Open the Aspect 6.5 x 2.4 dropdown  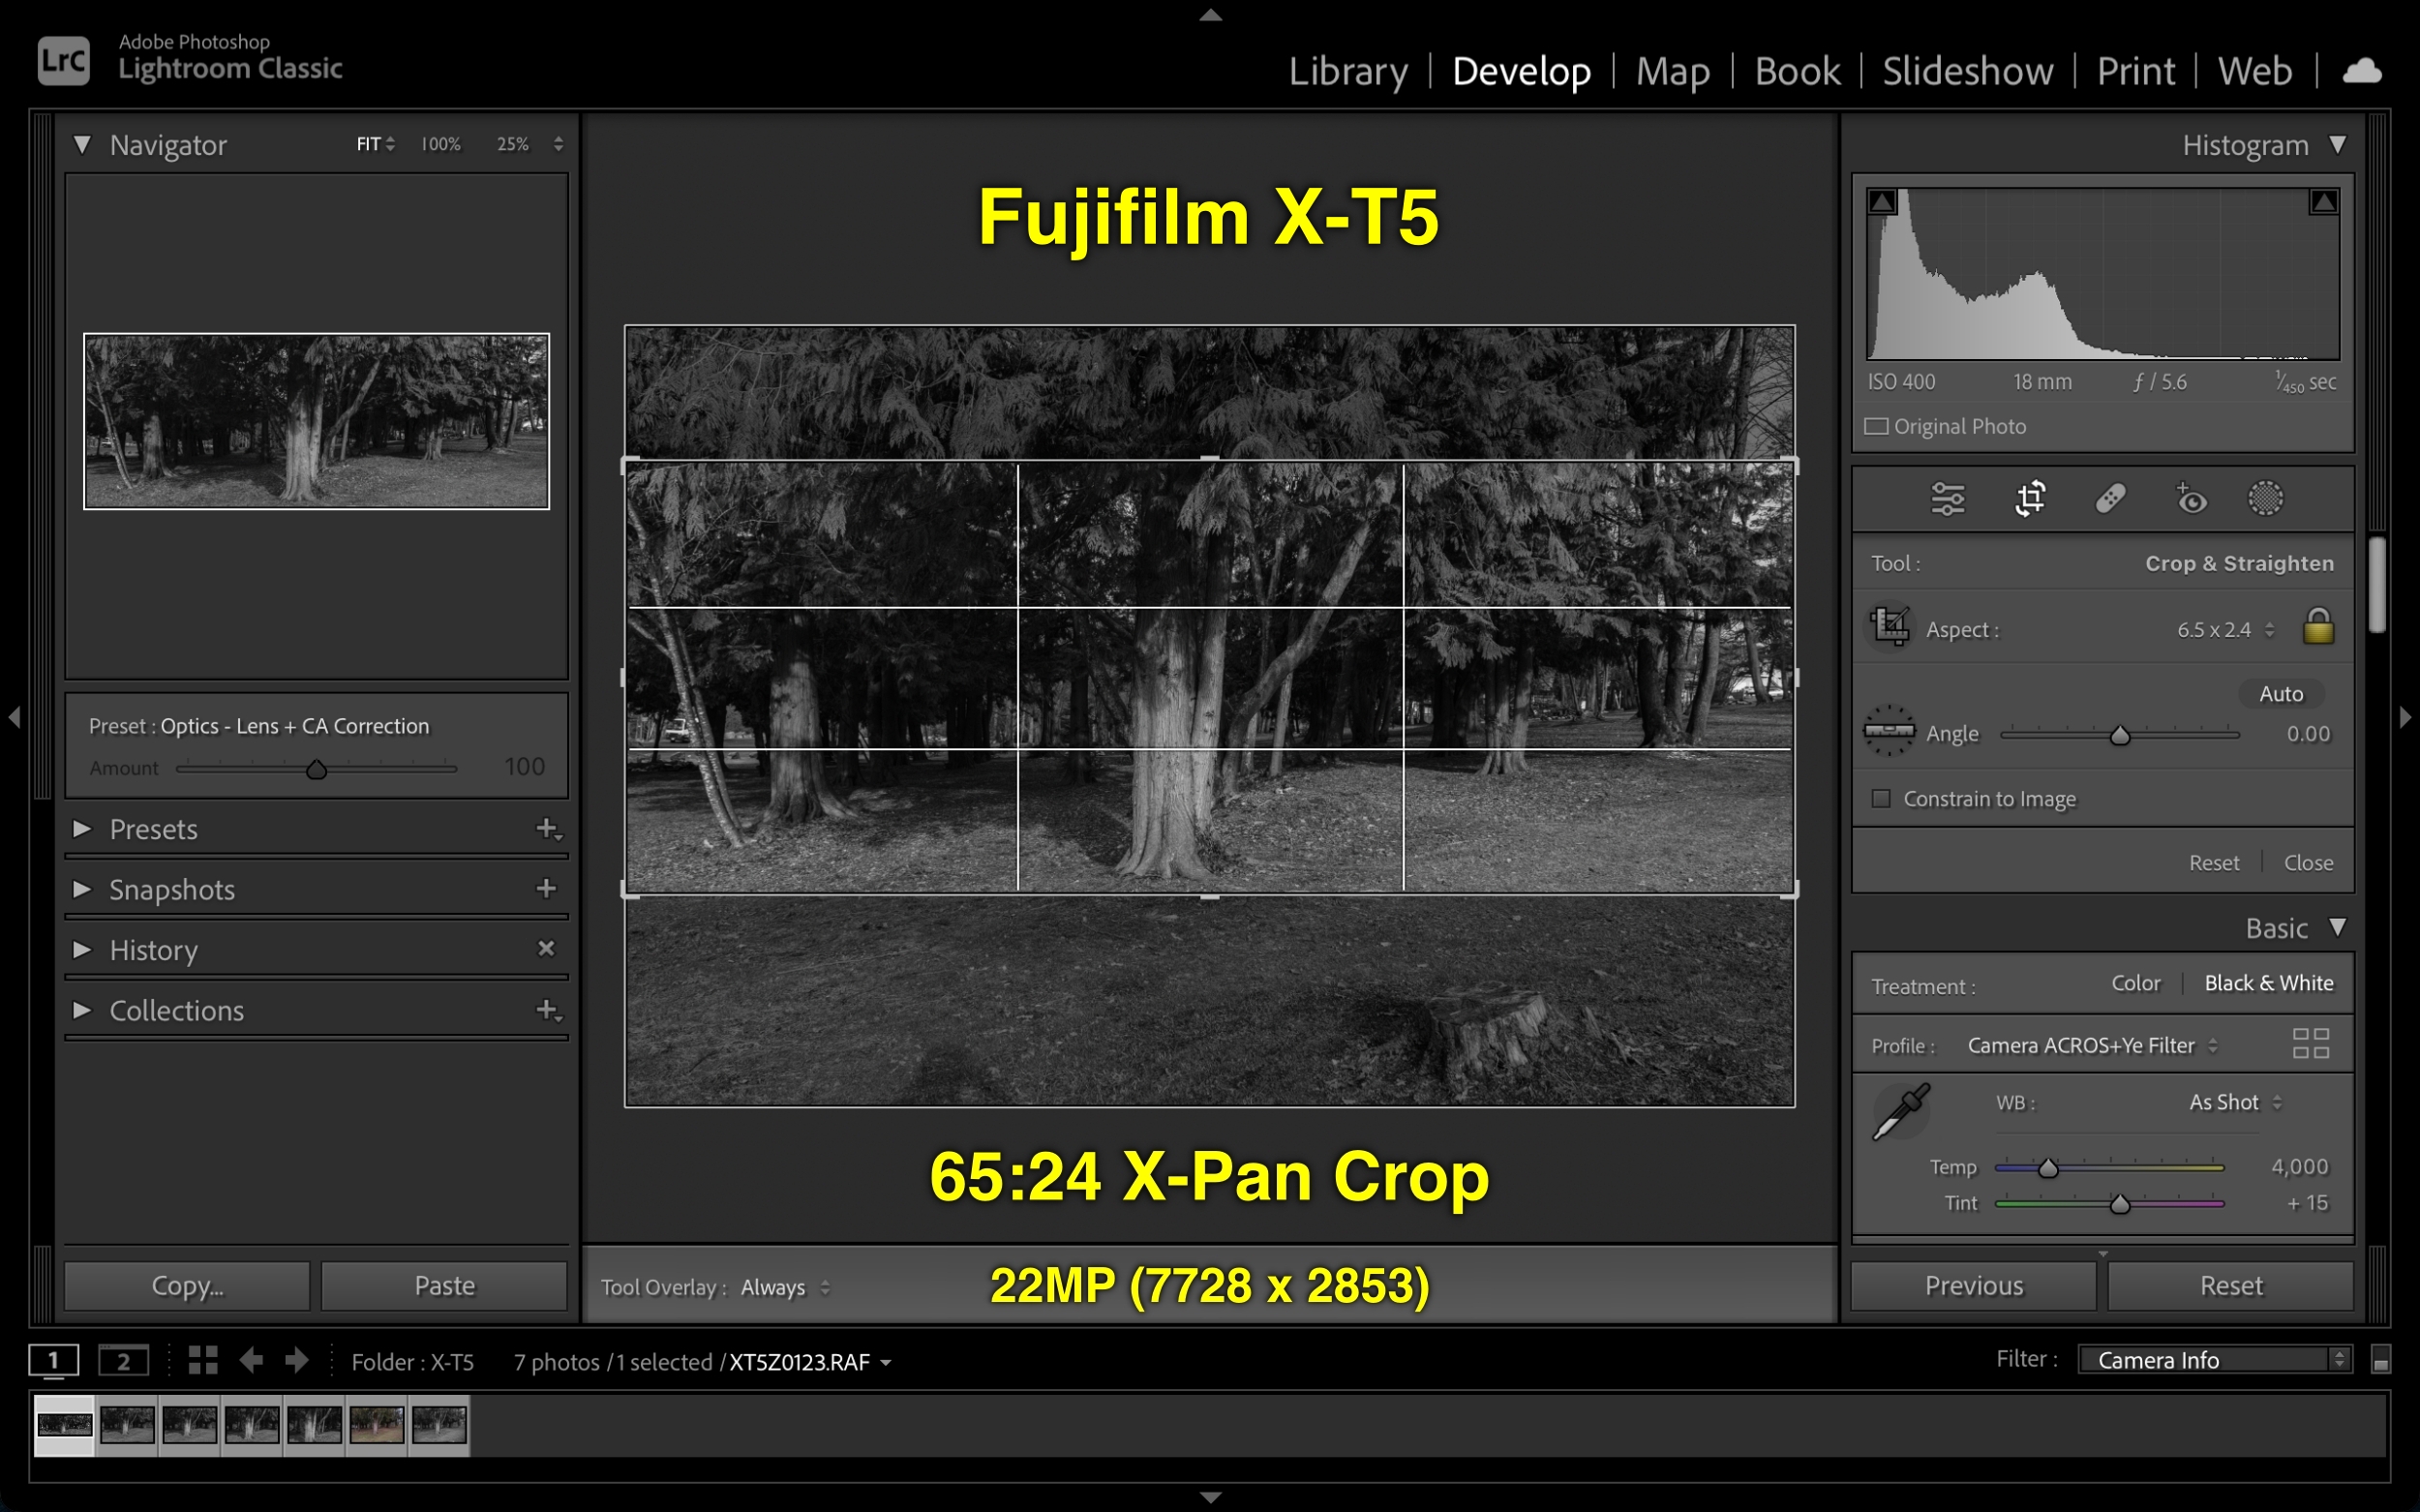tap(2225, 630)
